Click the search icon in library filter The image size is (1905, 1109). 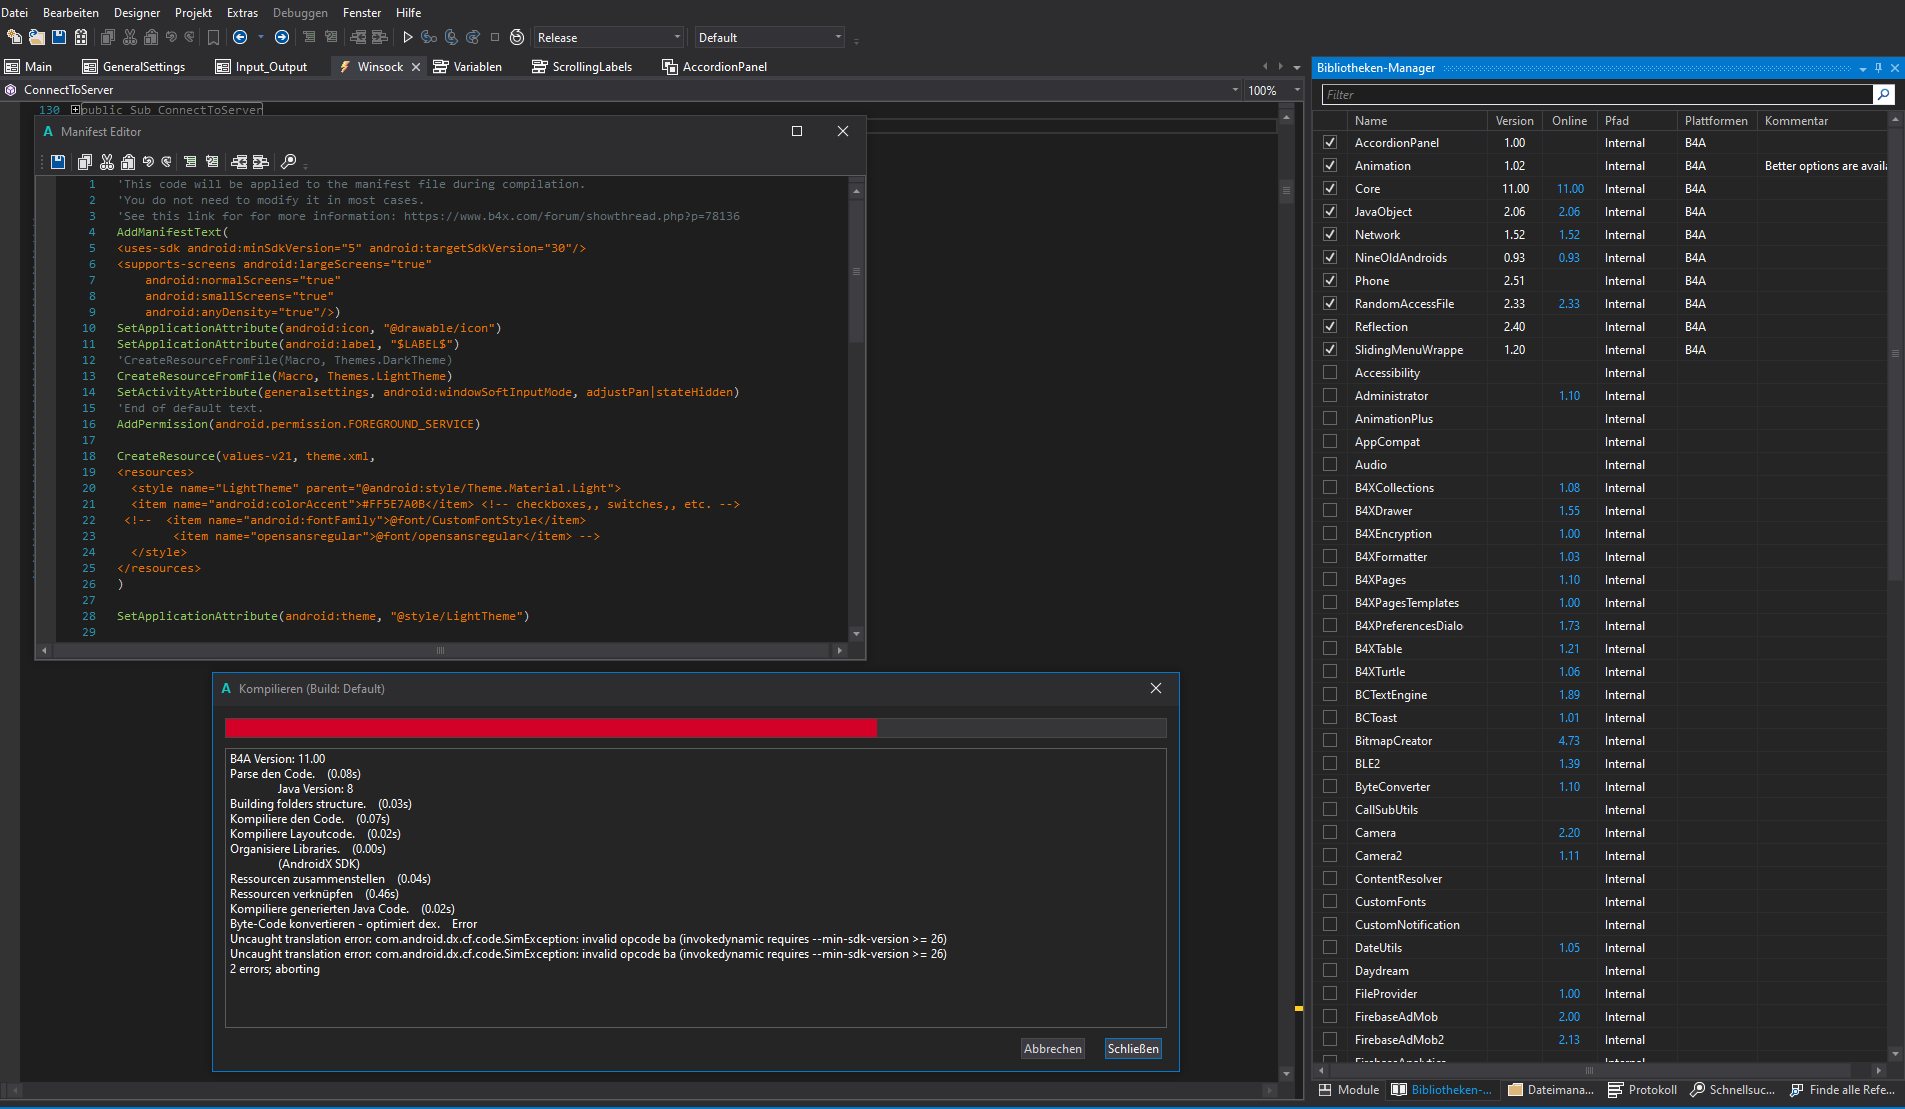1883,94
